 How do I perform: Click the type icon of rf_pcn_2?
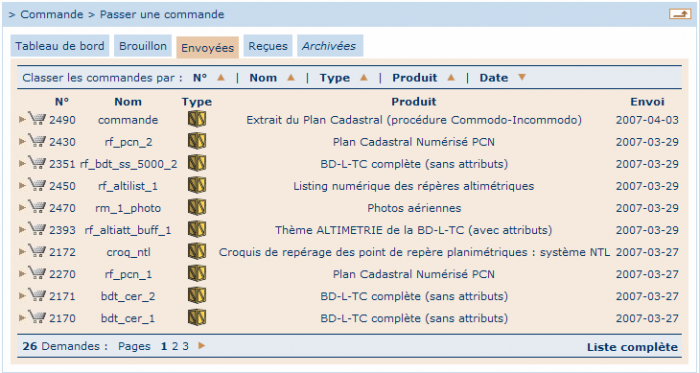197,141
